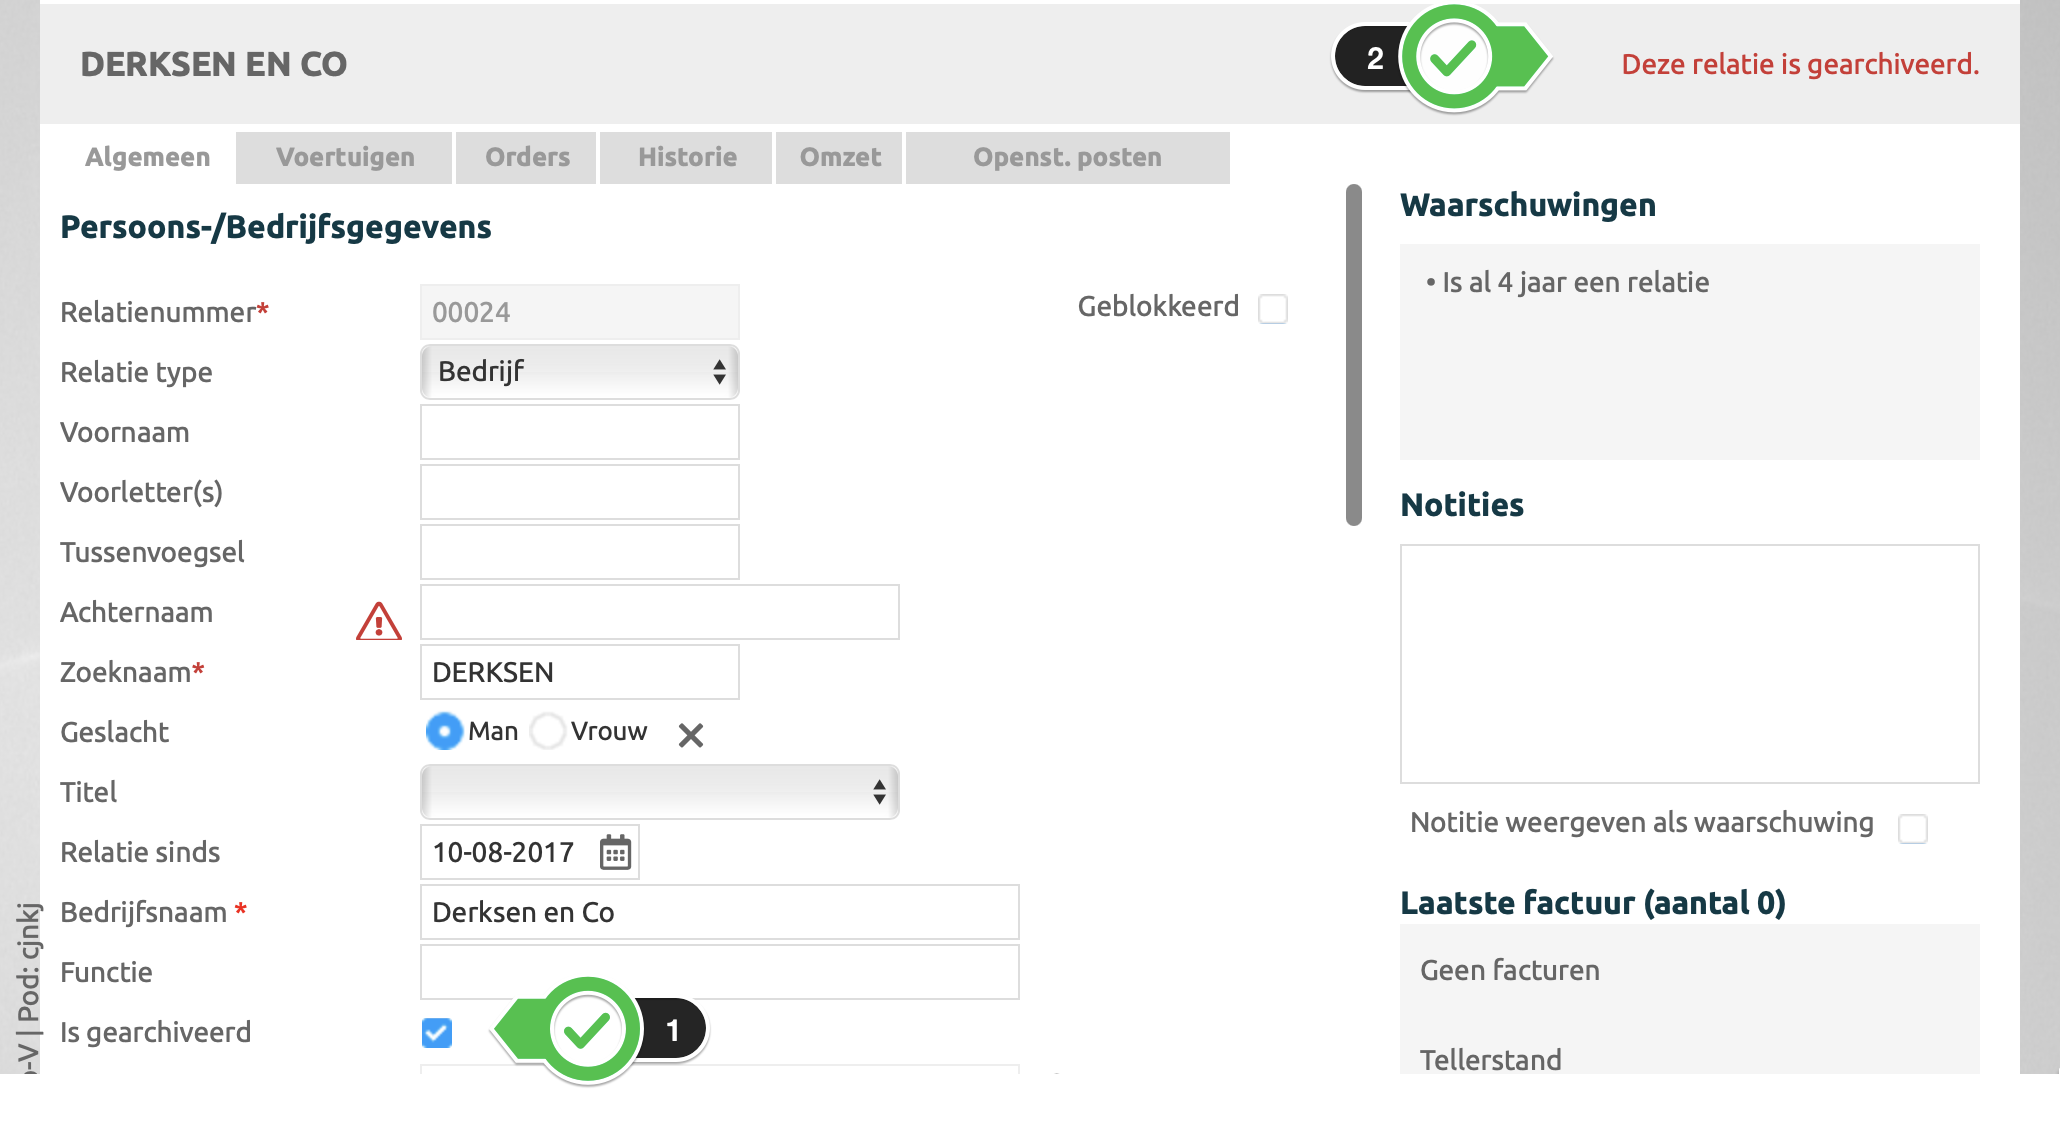Open the Relatie type dropdown
The width and height of the screenshot is (2060, 1126).
coord(579,372)
